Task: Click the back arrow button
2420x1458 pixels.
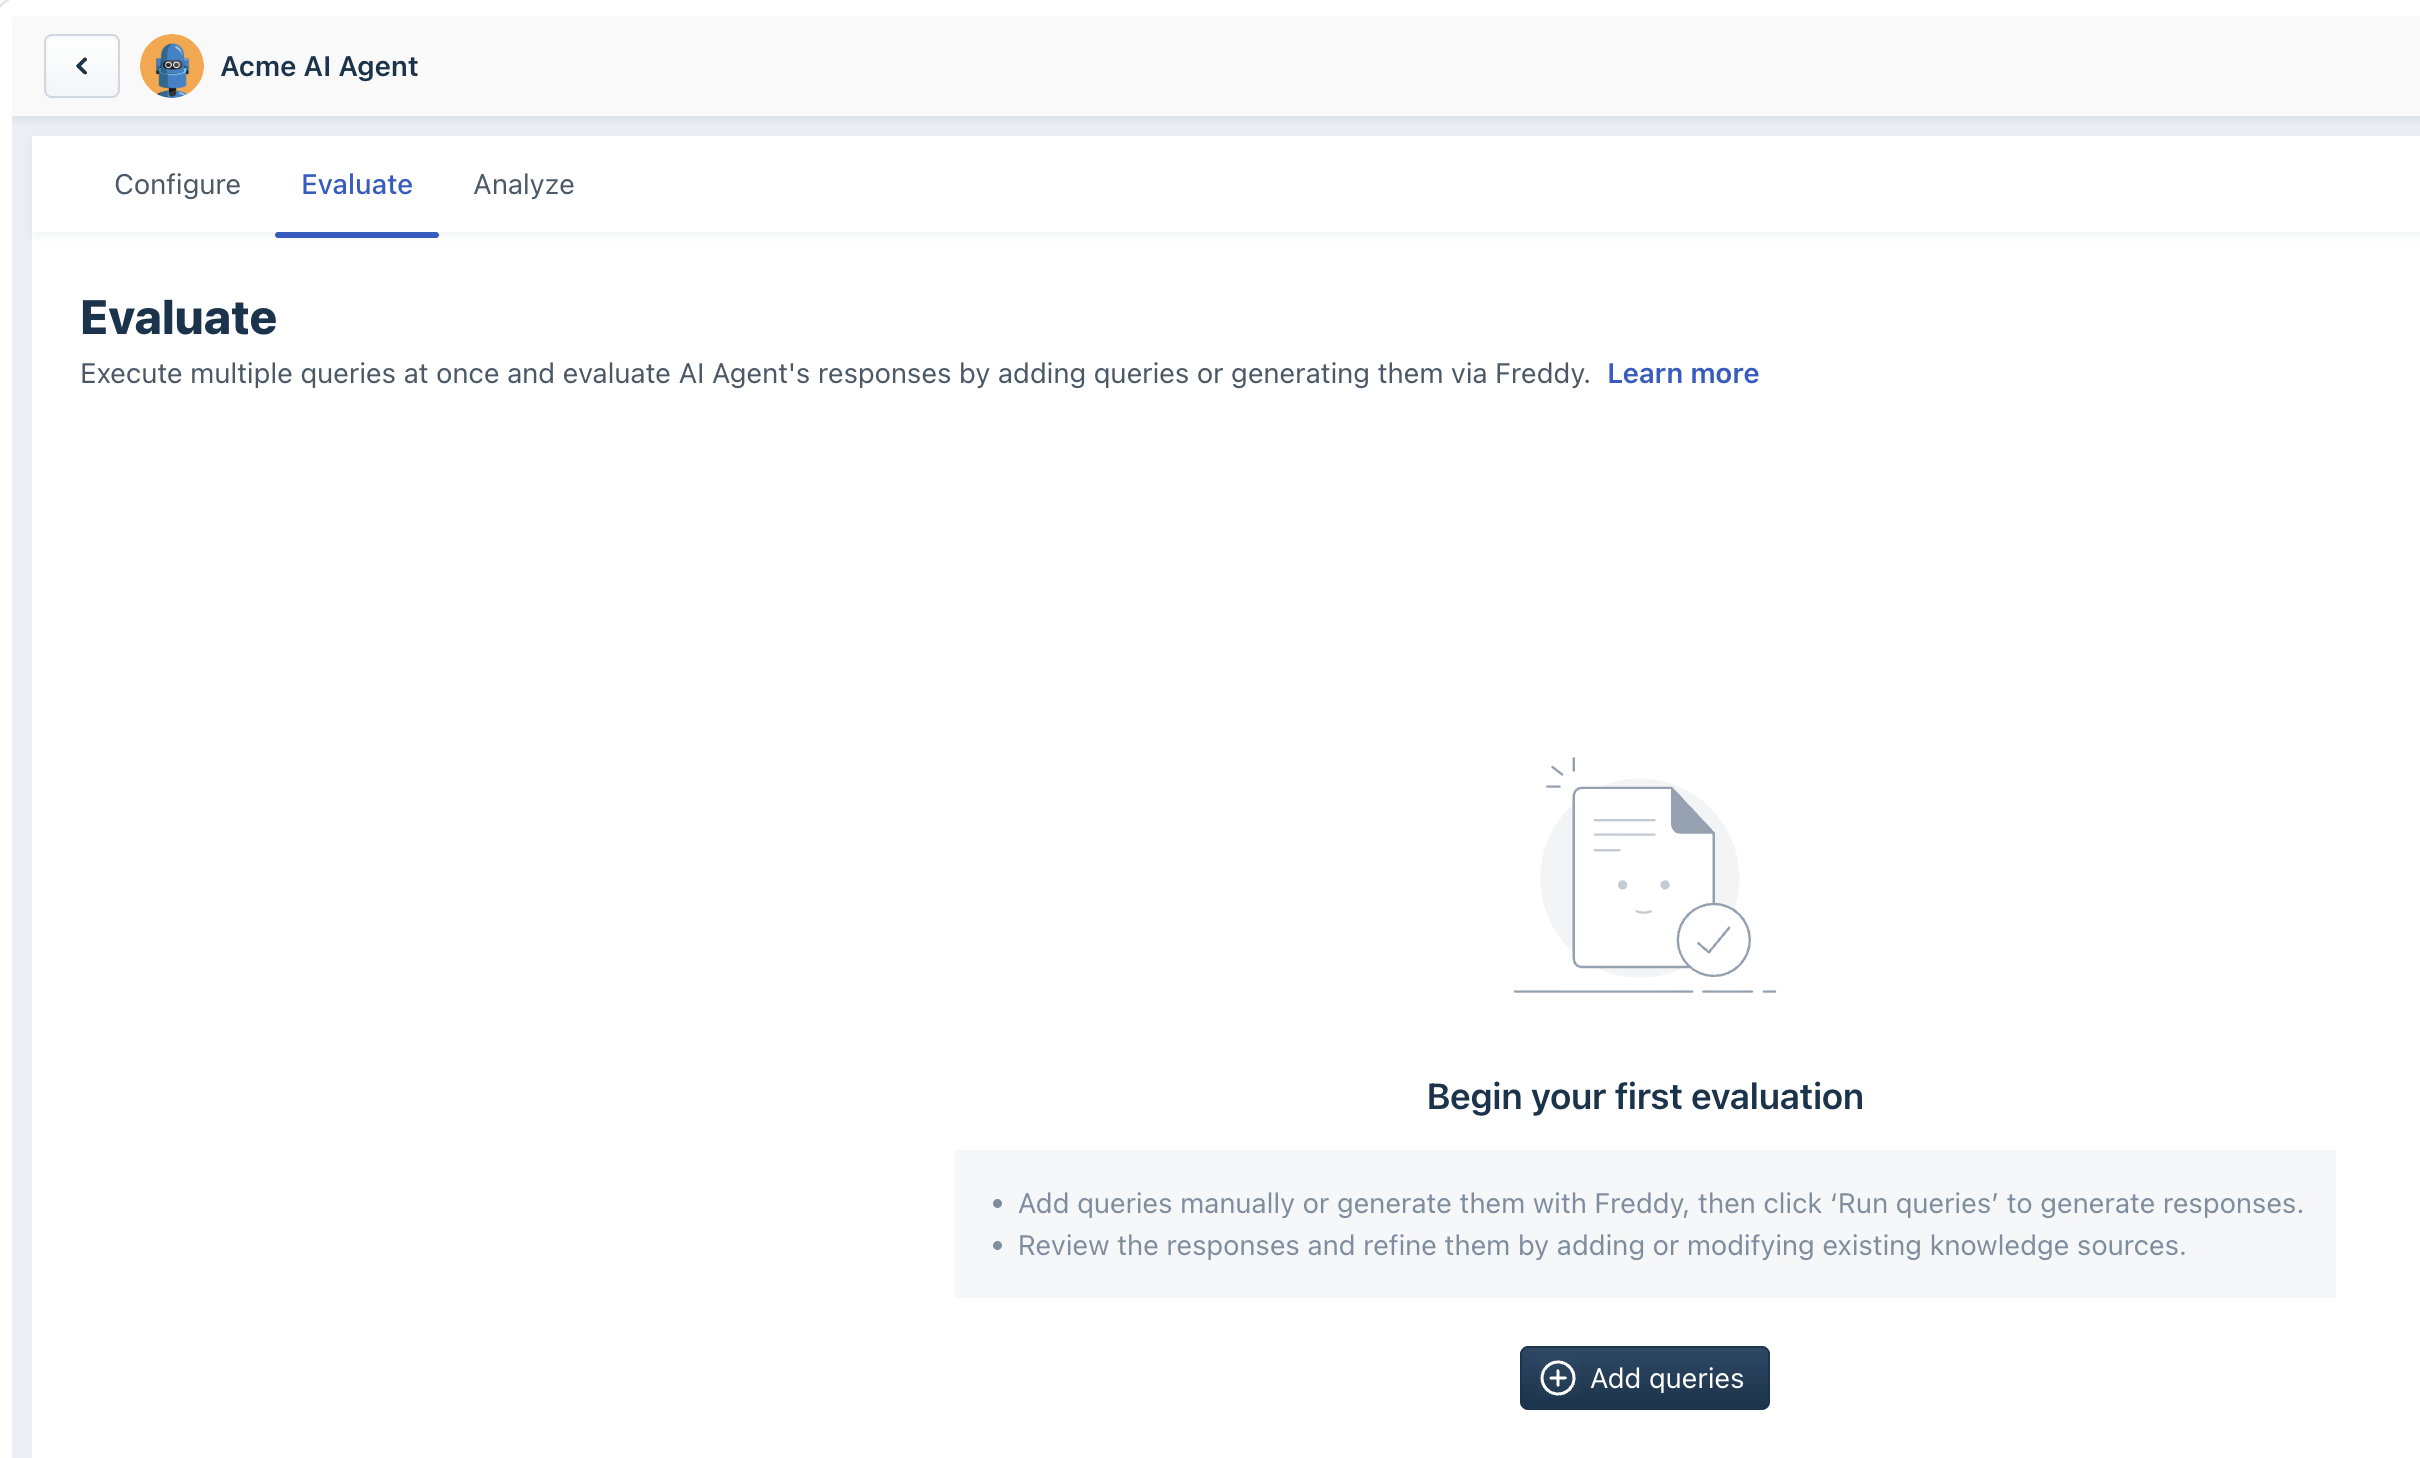Action: click(x=82, y=66)
